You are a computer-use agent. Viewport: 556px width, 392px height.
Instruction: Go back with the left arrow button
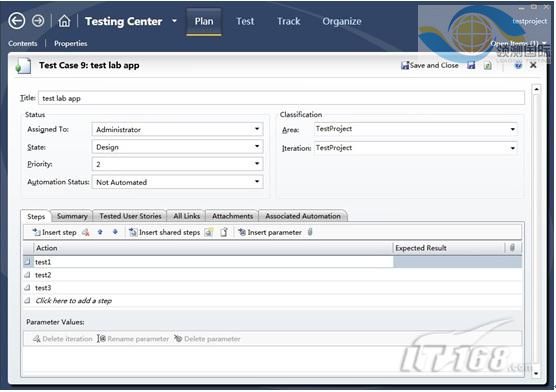(17, 21)
